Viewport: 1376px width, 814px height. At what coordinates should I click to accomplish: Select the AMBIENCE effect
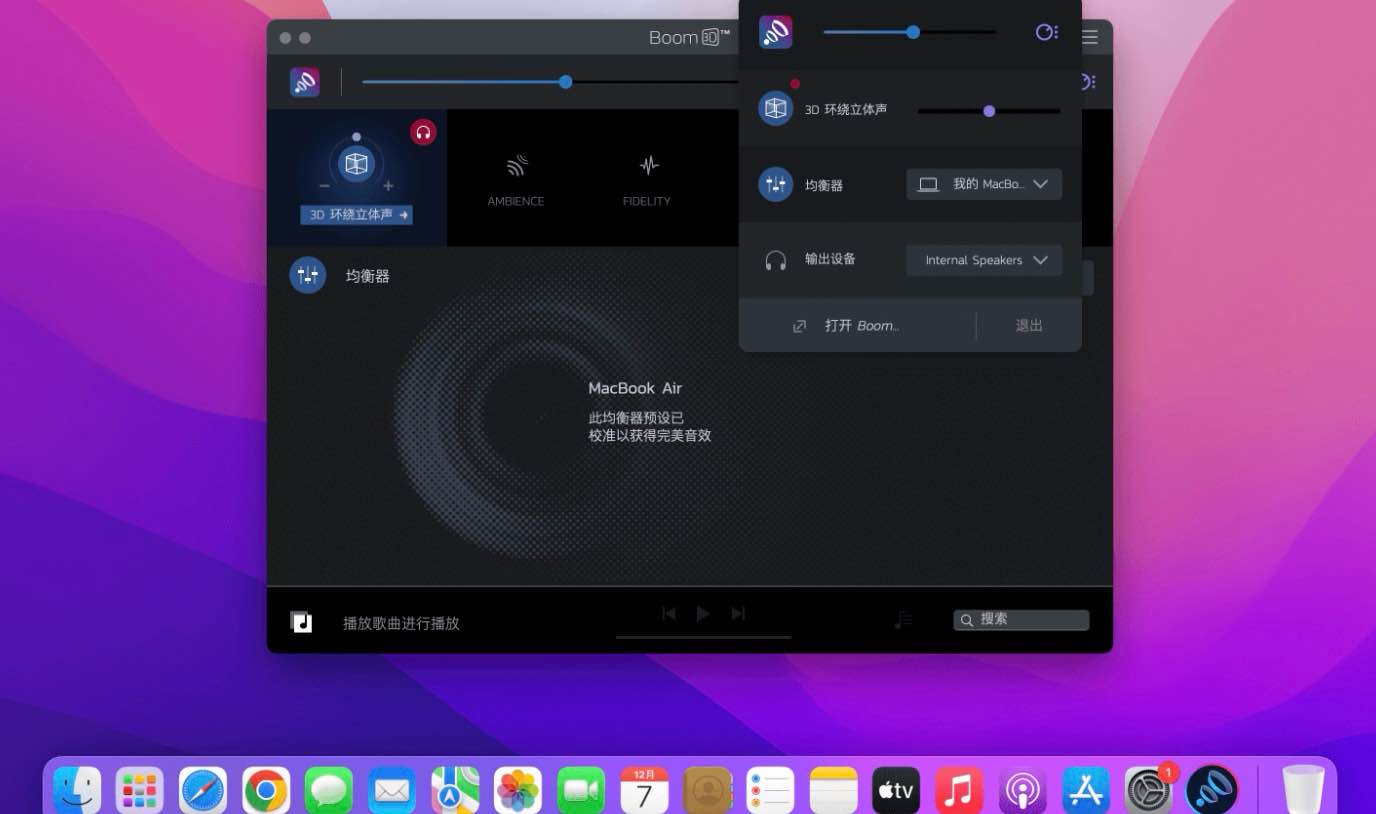point(516,180)
